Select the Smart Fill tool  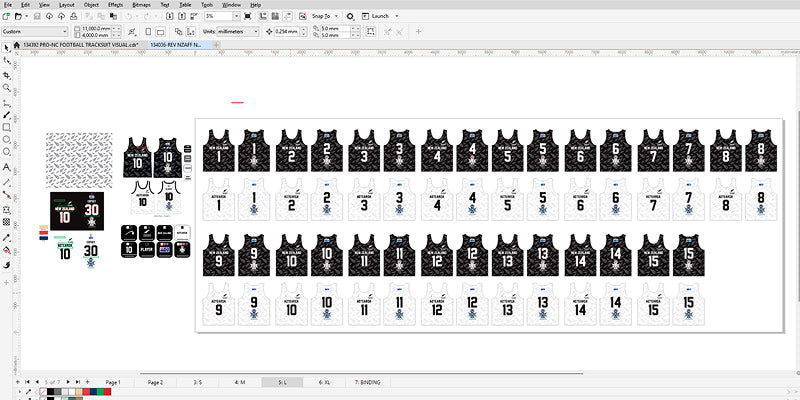7,265
